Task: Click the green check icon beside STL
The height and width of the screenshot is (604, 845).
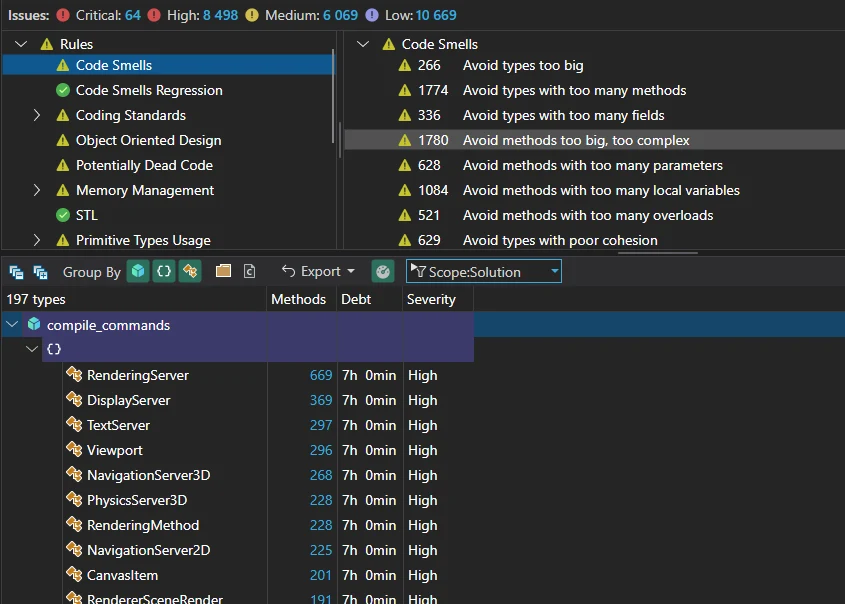Action: click(63, 215)
